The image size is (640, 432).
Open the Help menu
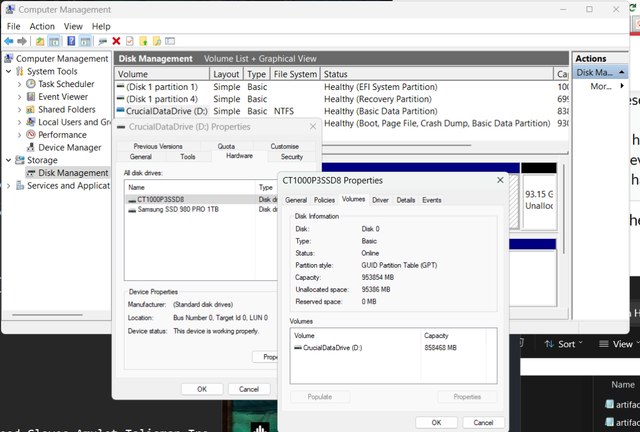(x=101, y=26)
